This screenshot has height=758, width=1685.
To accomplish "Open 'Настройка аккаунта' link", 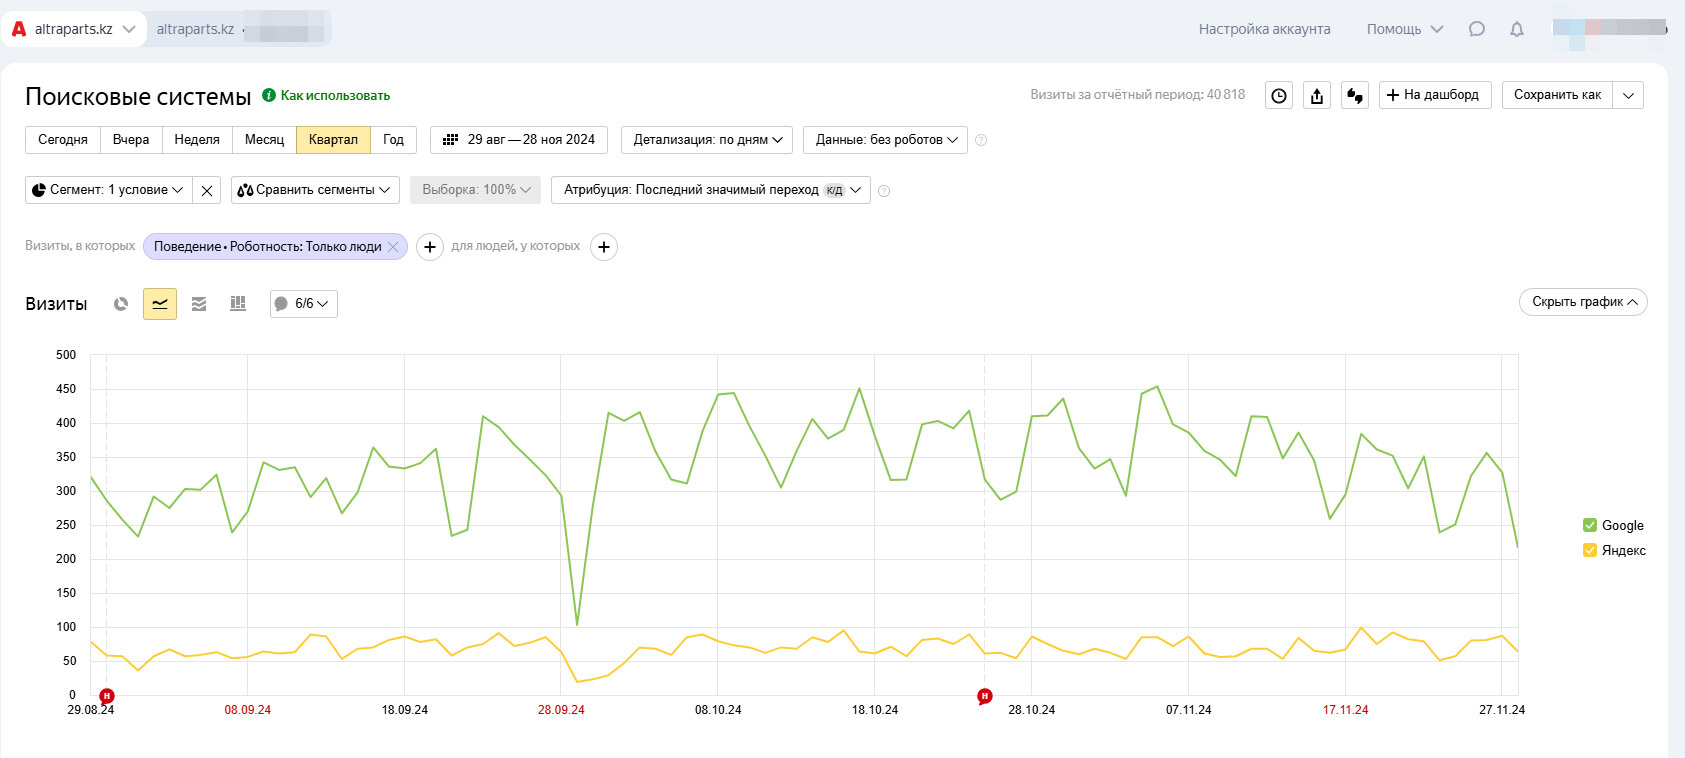I will coord(1264,29).
